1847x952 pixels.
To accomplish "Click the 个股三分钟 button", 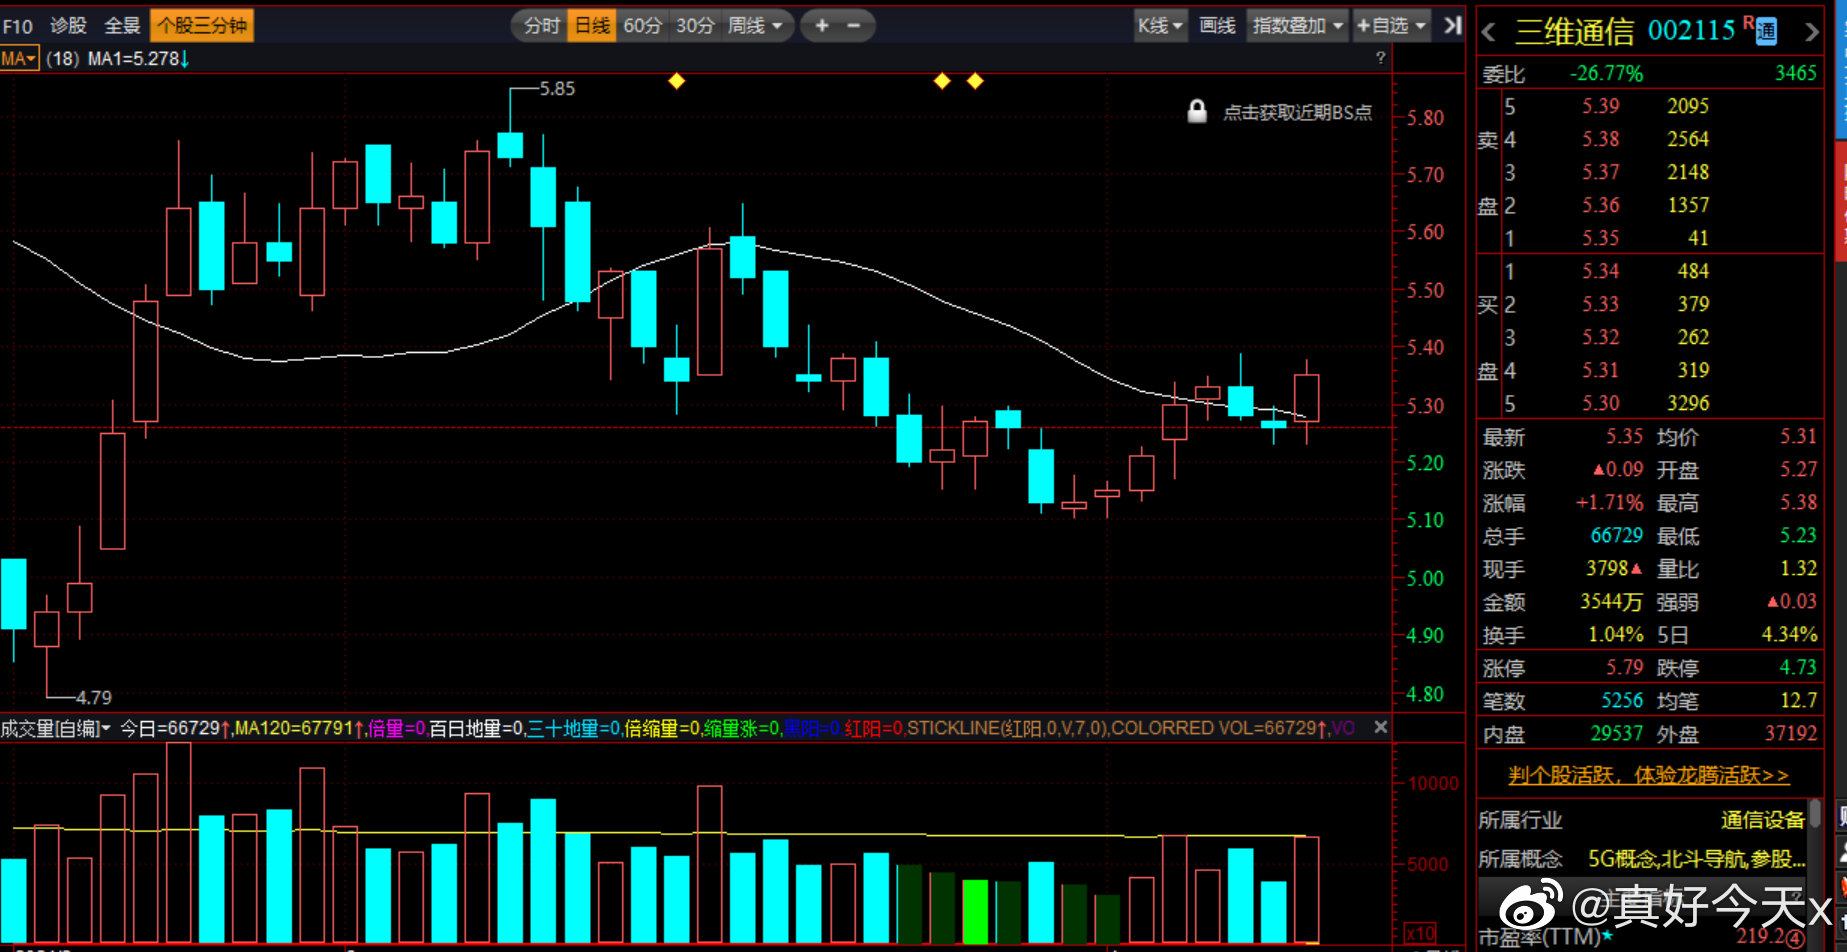I will click(x=202, y=26).
